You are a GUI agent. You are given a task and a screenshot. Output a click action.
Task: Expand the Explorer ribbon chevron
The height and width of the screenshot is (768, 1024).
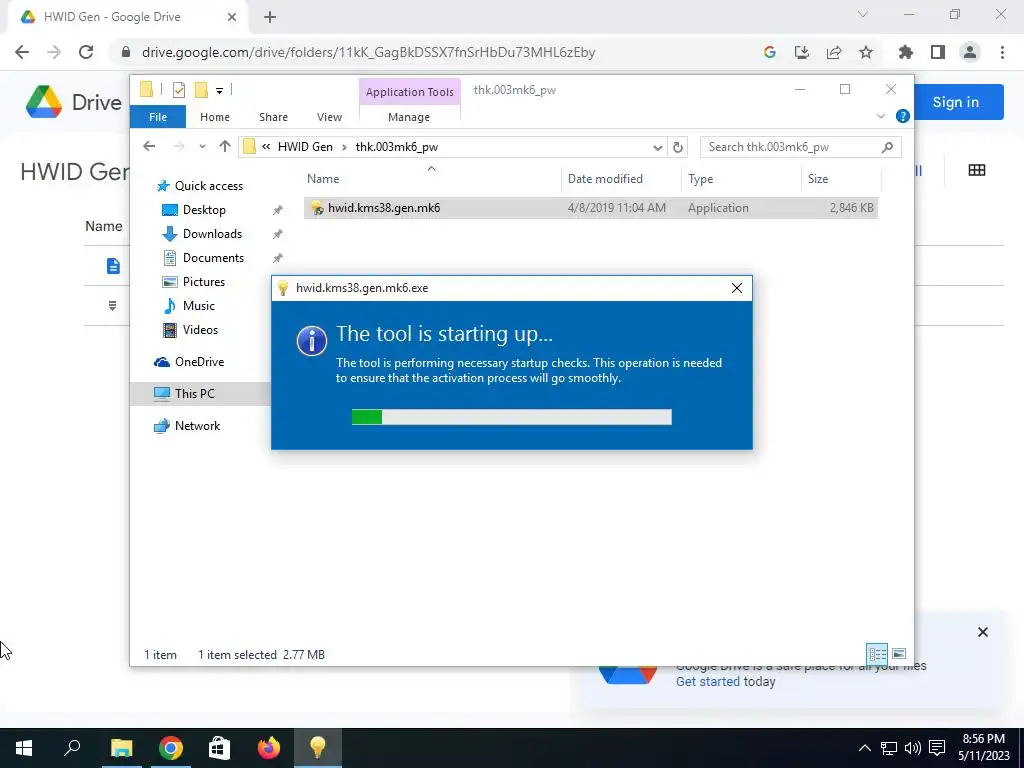point(880,116)
